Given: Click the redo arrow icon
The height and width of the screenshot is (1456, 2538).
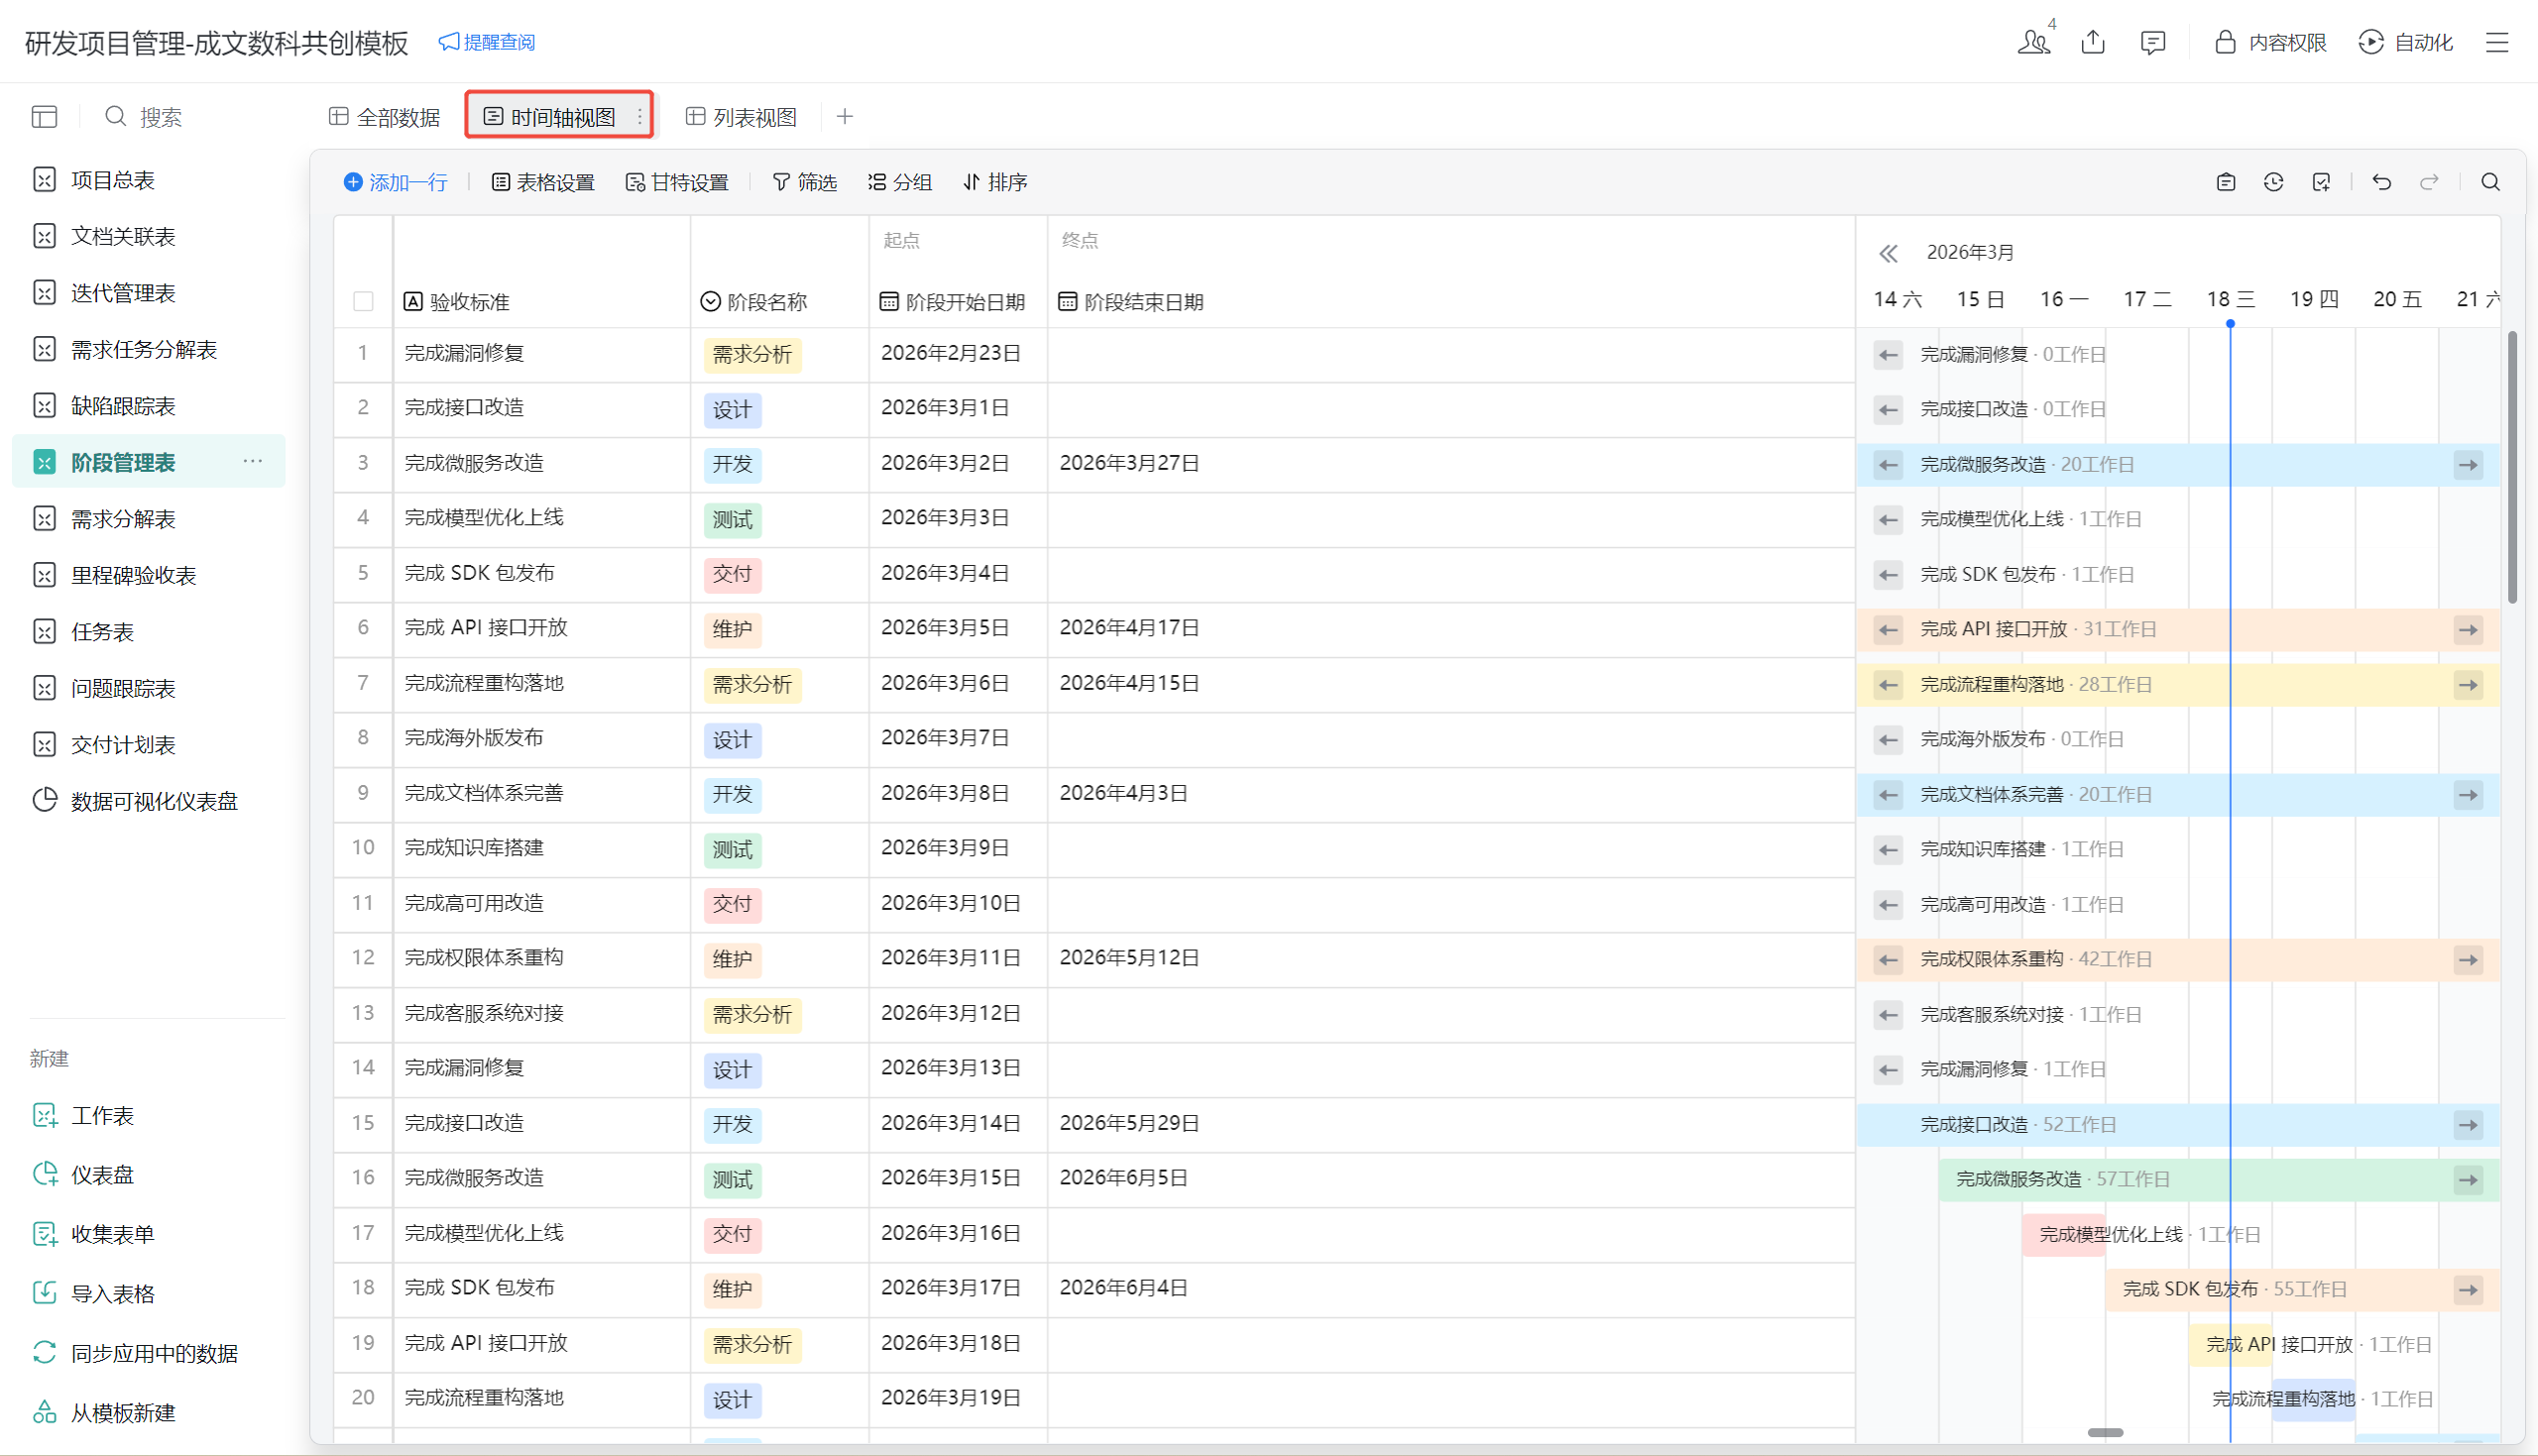Looking at the screenshot, I should [x=2429, y=182].
